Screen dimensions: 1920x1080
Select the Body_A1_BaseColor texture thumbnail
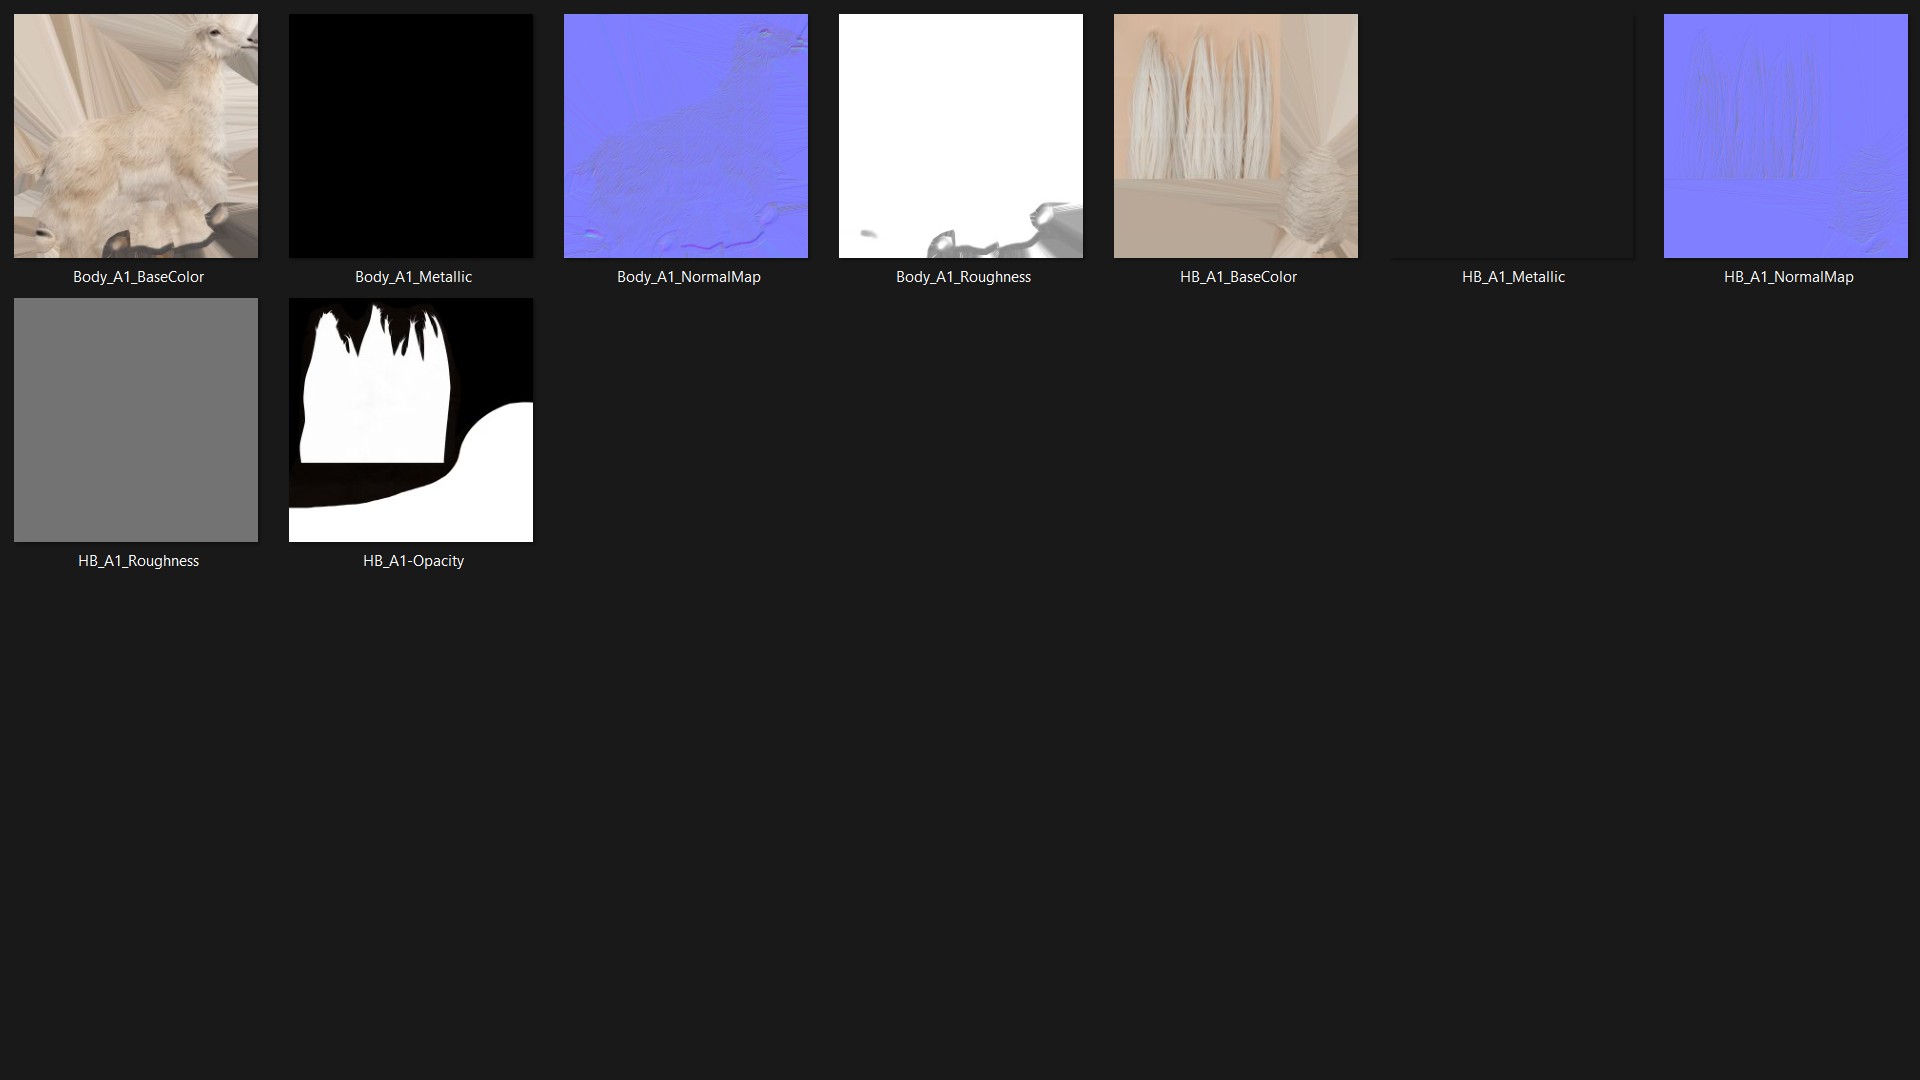pos(136,136)
